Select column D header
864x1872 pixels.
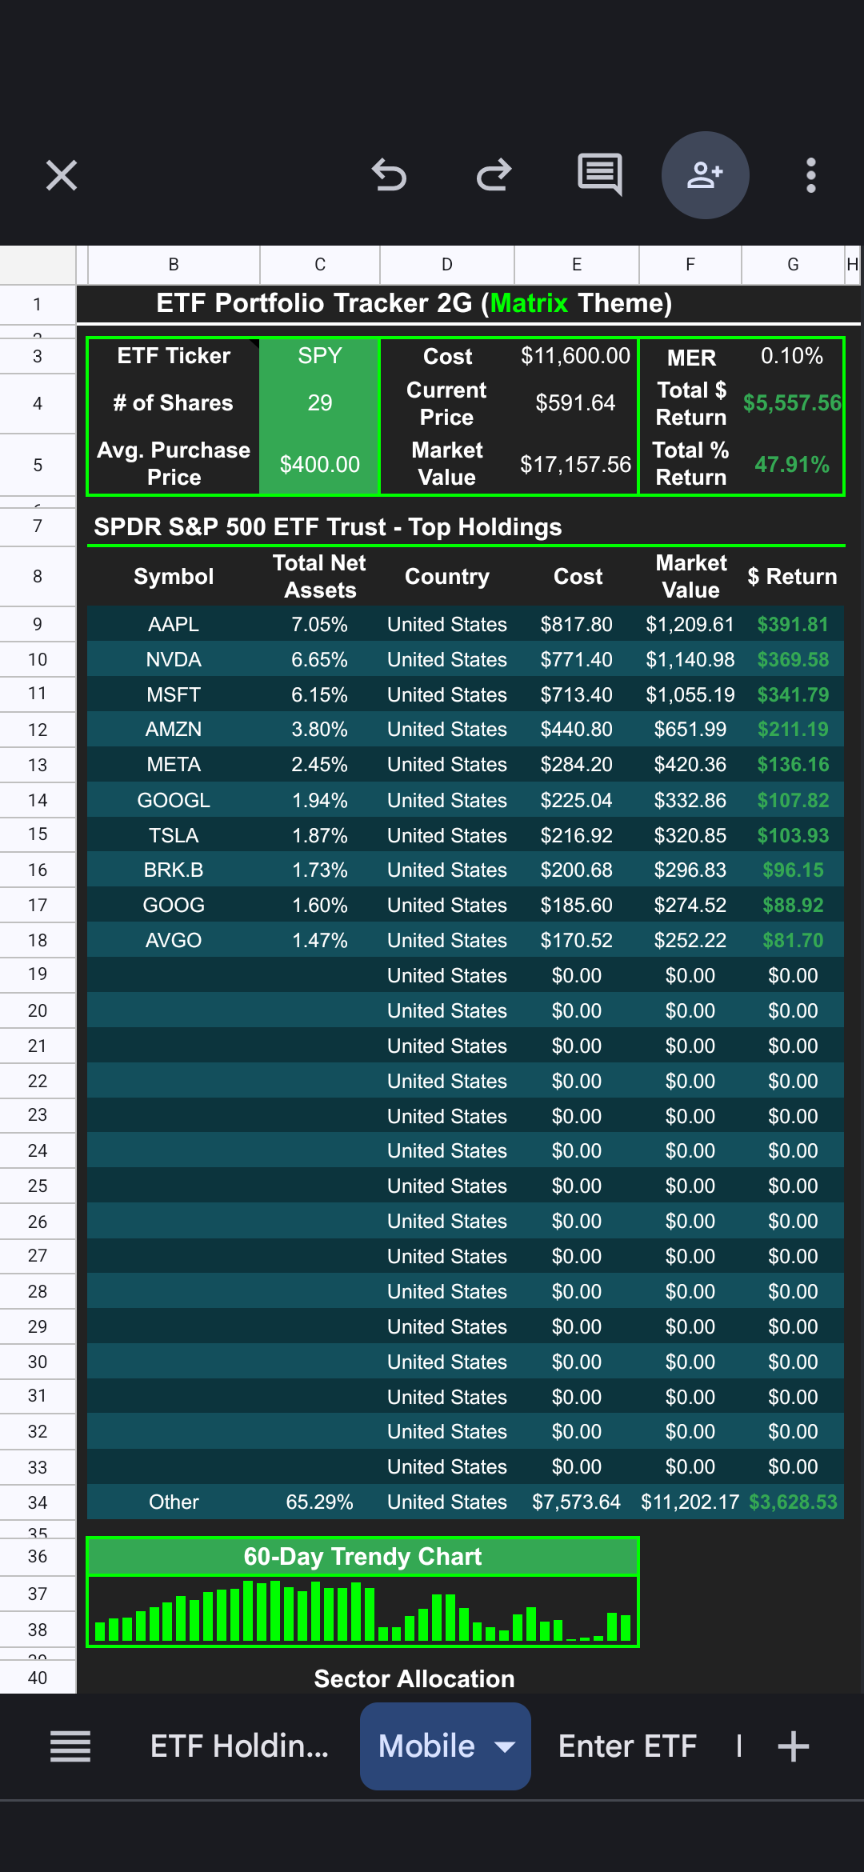(x=447, y=265)
